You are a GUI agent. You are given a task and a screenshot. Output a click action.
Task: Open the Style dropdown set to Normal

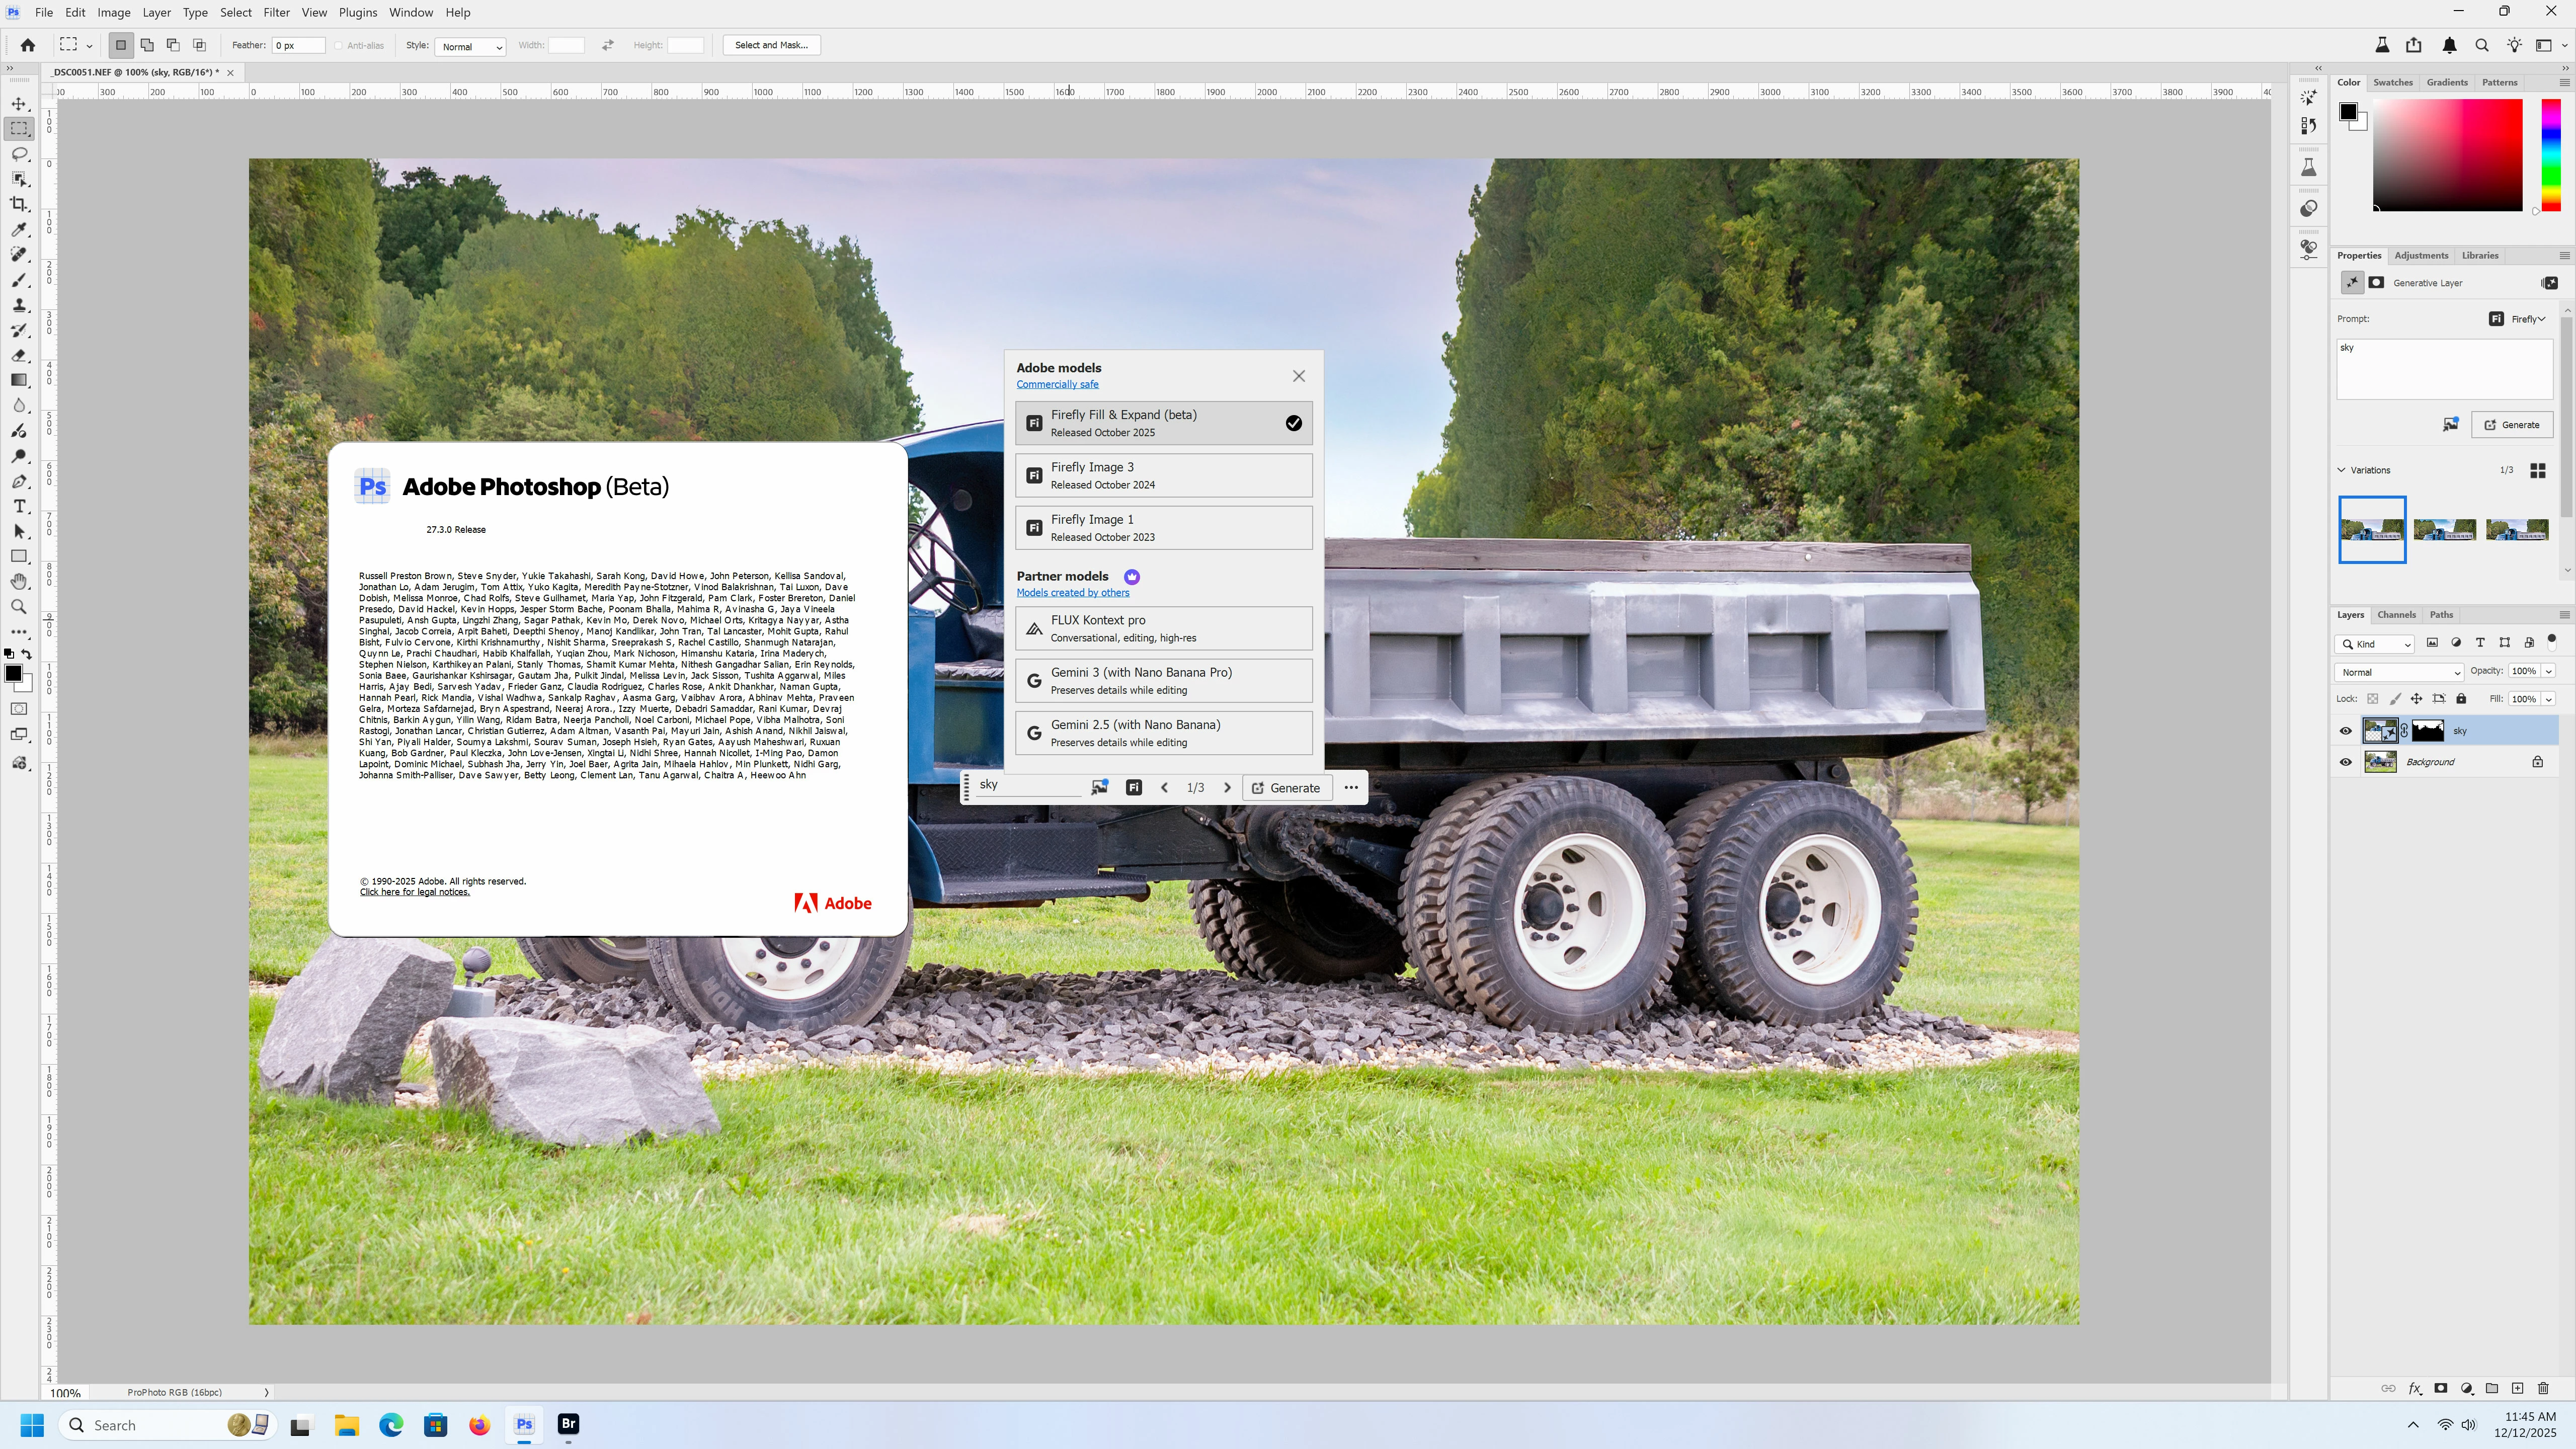pos(470,46)
